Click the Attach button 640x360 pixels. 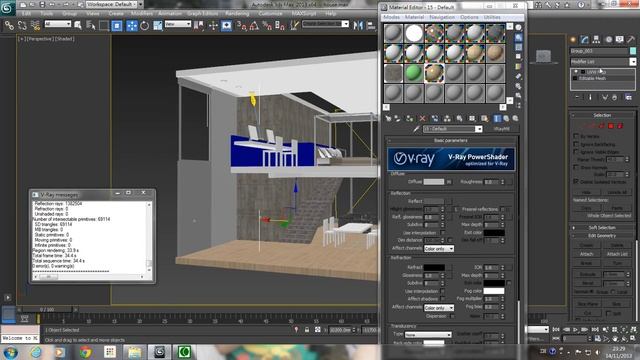pos(587,254)
